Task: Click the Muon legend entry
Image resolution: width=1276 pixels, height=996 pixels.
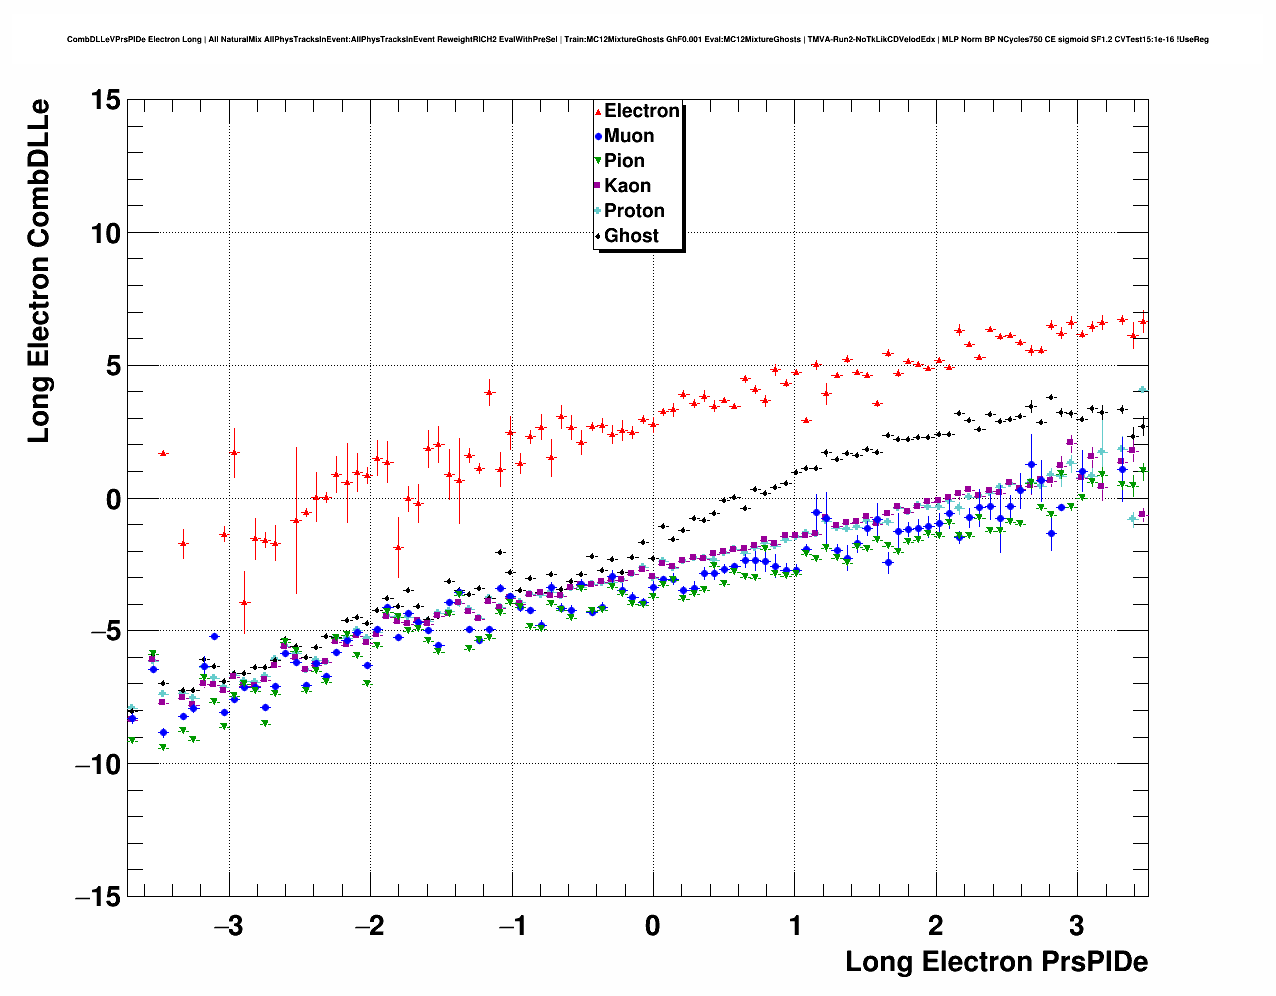Action: tap(624, 136)
